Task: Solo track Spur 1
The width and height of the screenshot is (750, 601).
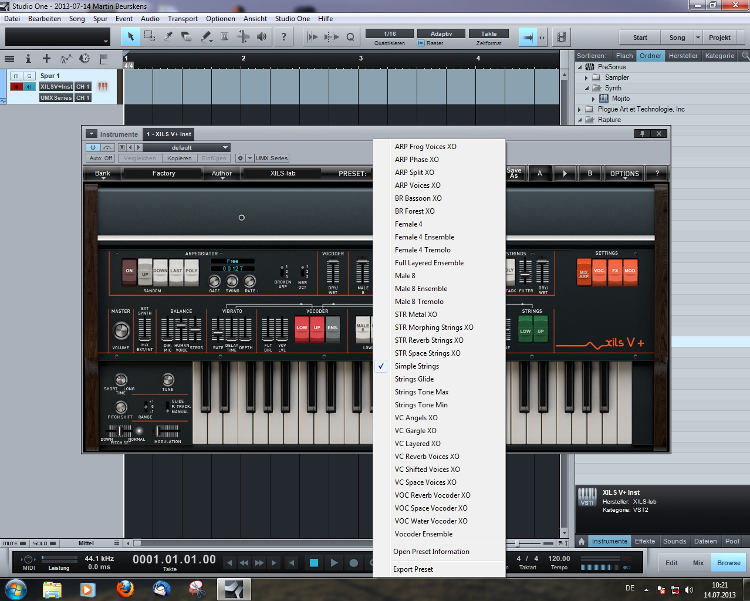Action: 29,76
